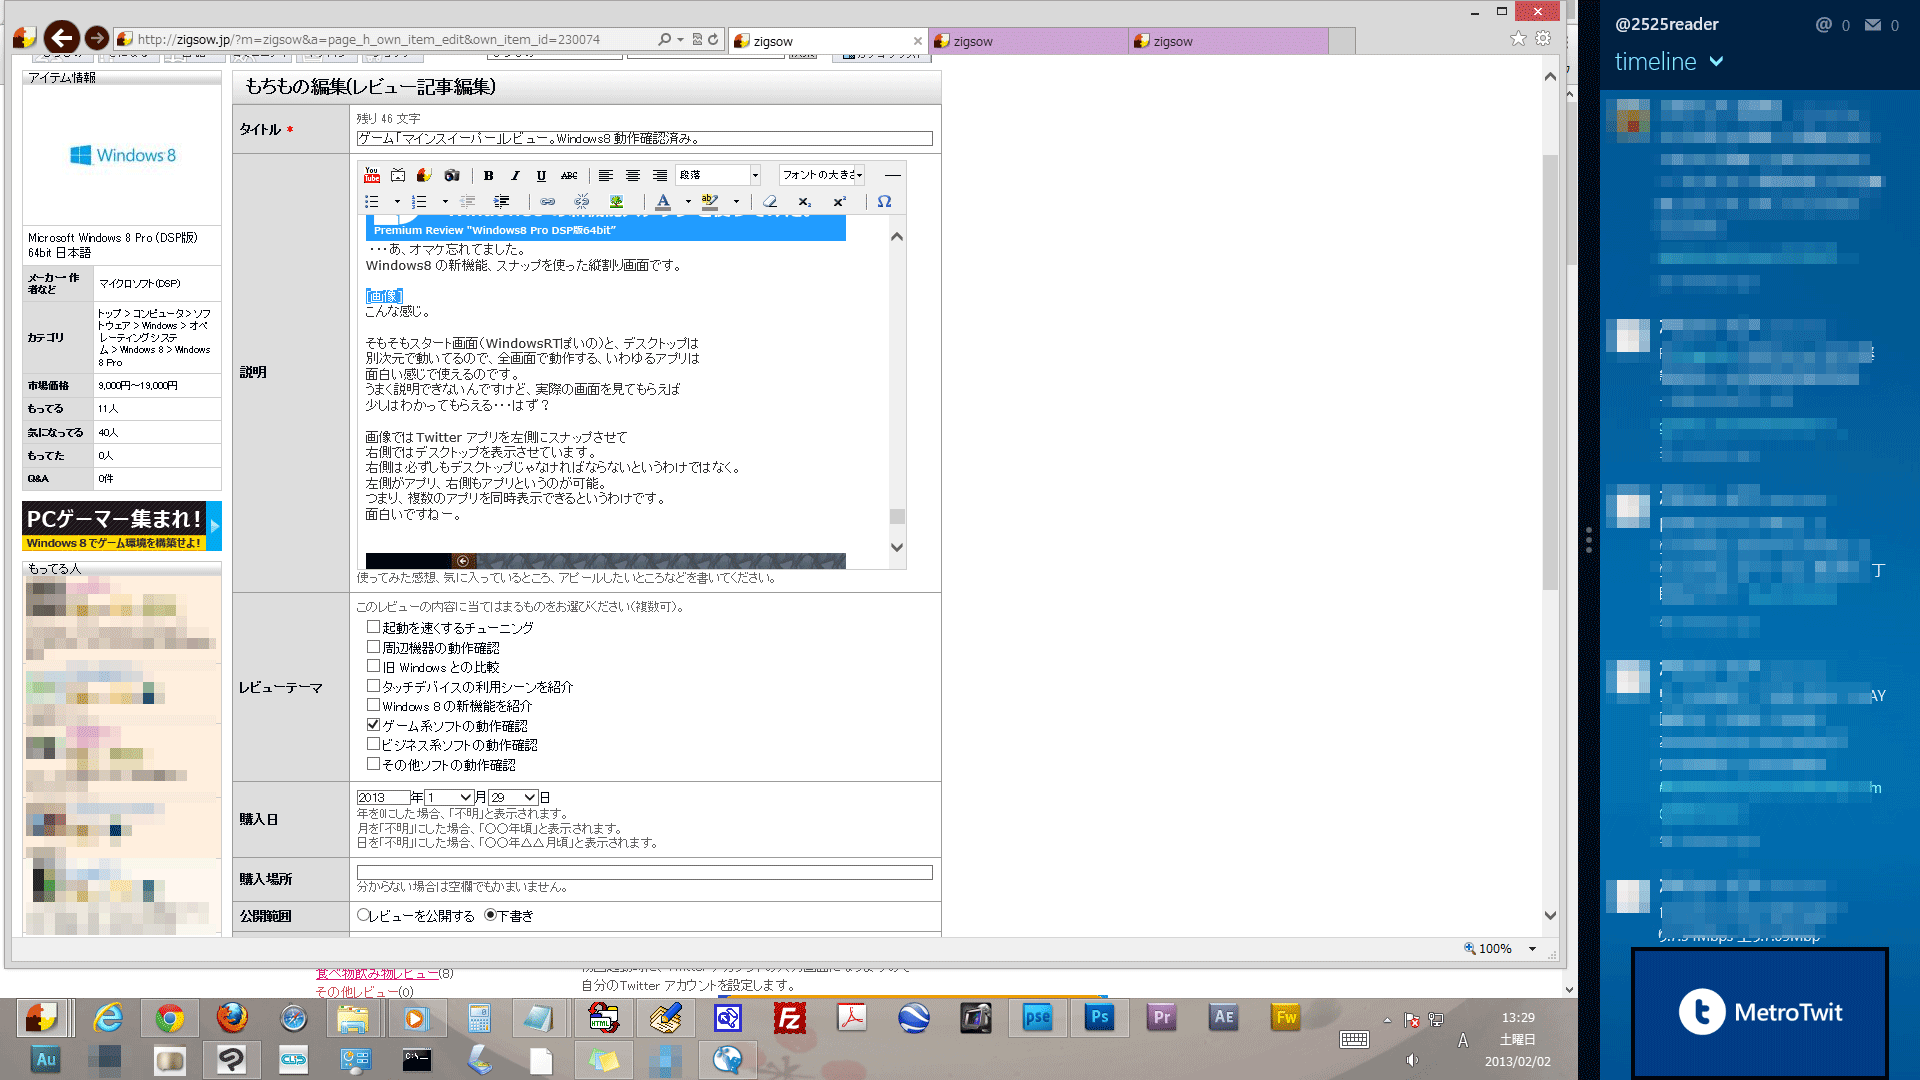Image resolution: width=1920 pixels, height=1080 pixels.
Task: Click the insert image icon
Action: 616,202
